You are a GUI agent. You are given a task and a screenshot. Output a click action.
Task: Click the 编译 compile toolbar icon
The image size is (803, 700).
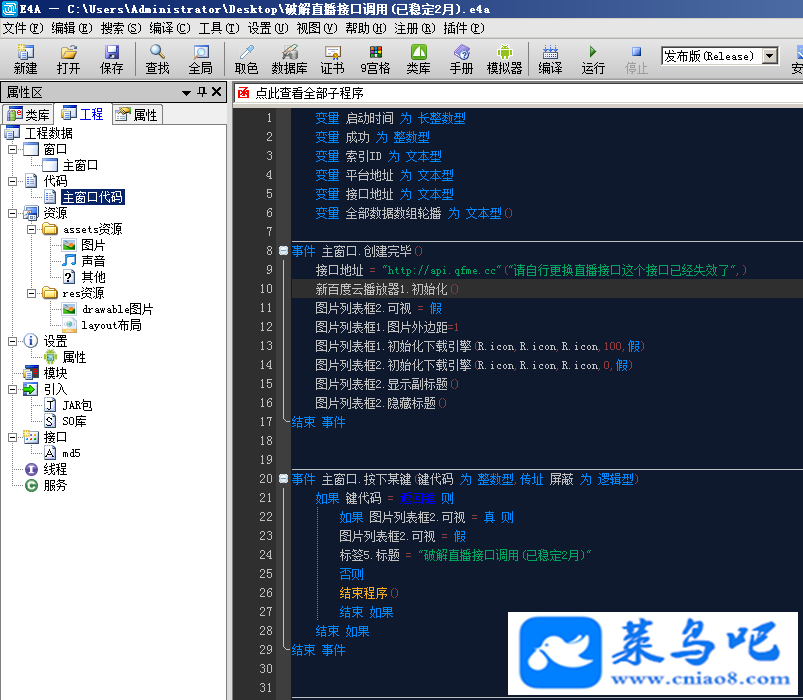[551, 59]
